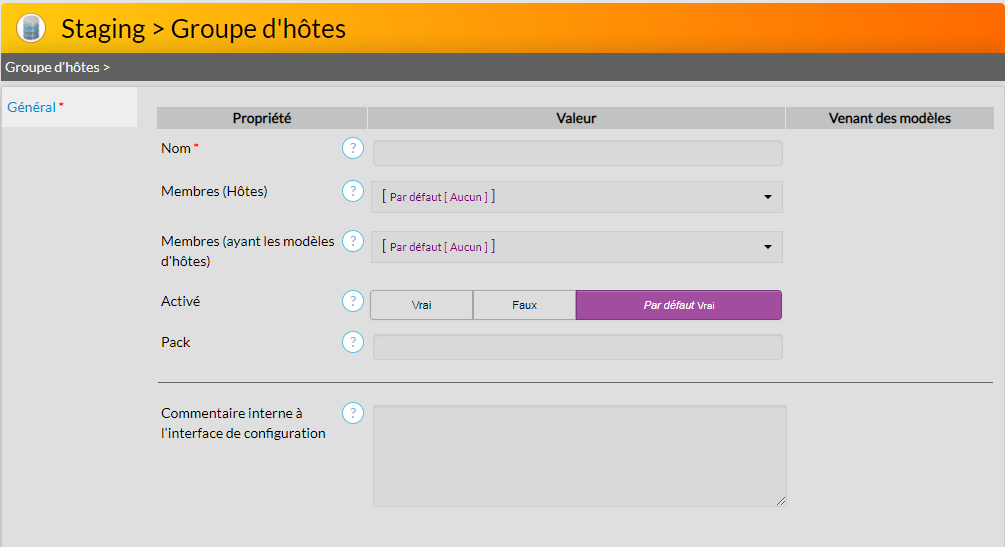The height and width of the screenshot is (547, 1005).
Task: Select Par défaut Vrai for Activé
Action: 678,305
